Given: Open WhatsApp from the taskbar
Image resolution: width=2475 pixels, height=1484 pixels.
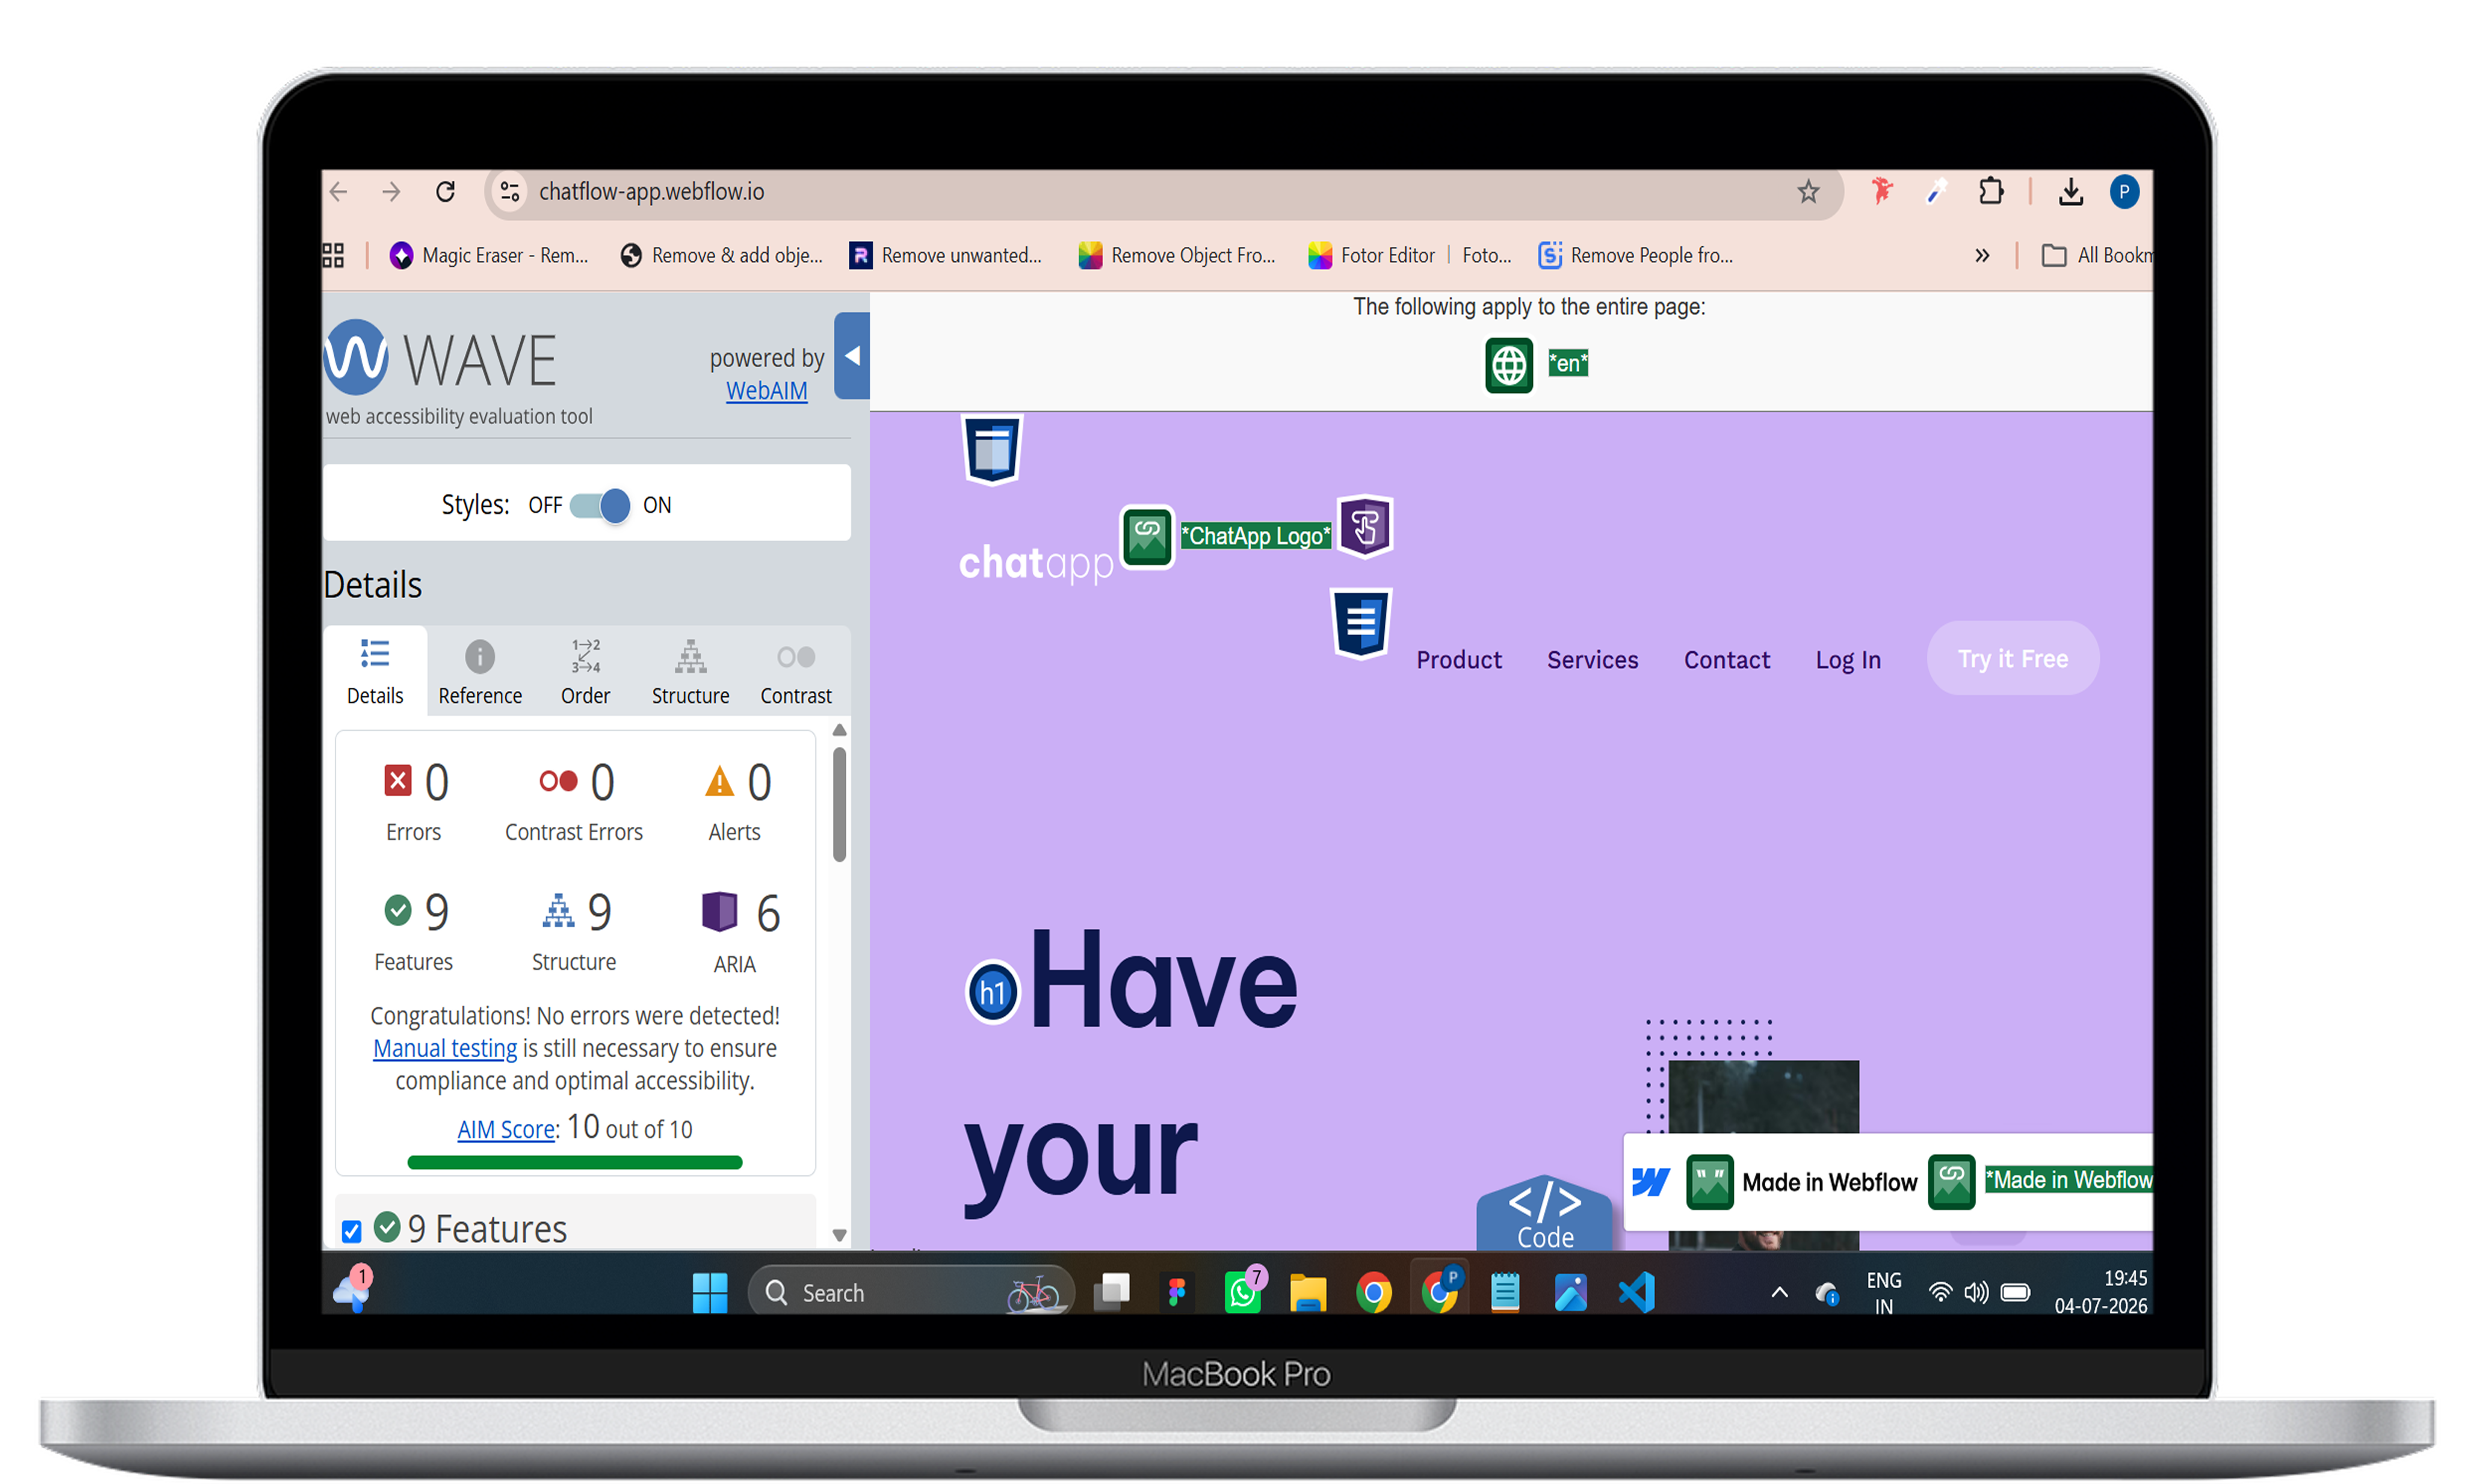Looking at the screenshot, I should click(x=1243, y=1292).
